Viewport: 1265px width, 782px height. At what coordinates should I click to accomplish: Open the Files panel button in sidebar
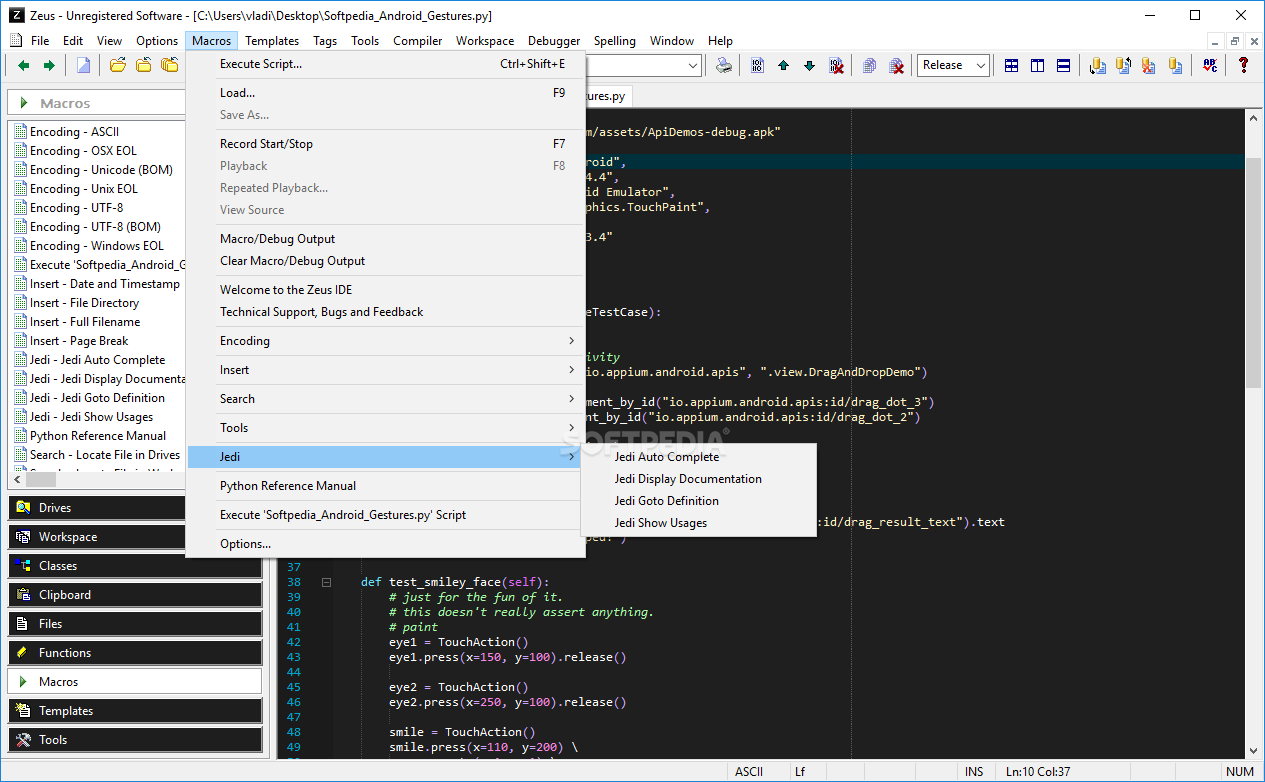135,624
